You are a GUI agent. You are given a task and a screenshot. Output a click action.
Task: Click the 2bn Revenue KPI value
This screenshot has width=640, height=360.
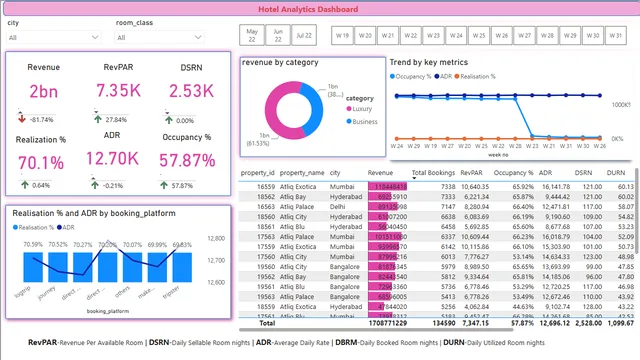[43, 91]
